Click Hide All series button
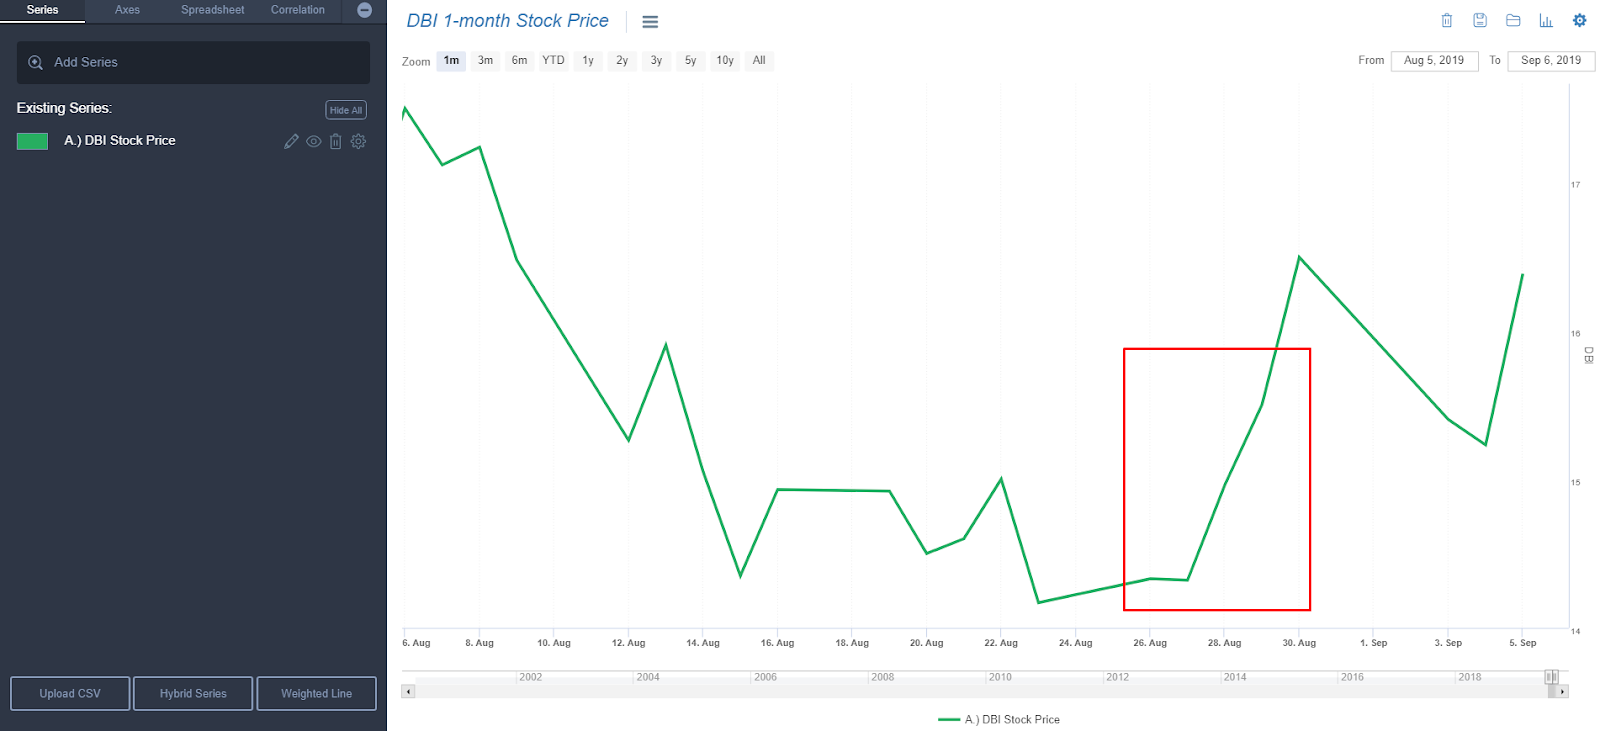Image resolution: width=1600 pixels, height=731 pixels. (x=346, y=110)
